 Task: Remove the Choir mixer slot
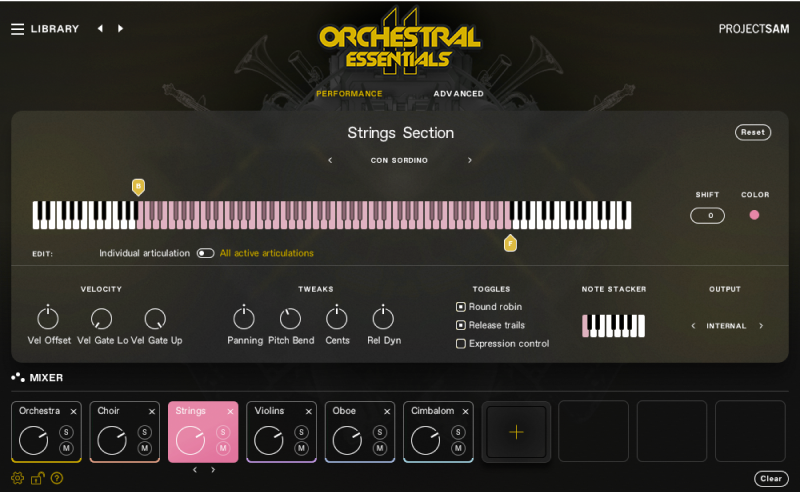click(x=152, y=411)
